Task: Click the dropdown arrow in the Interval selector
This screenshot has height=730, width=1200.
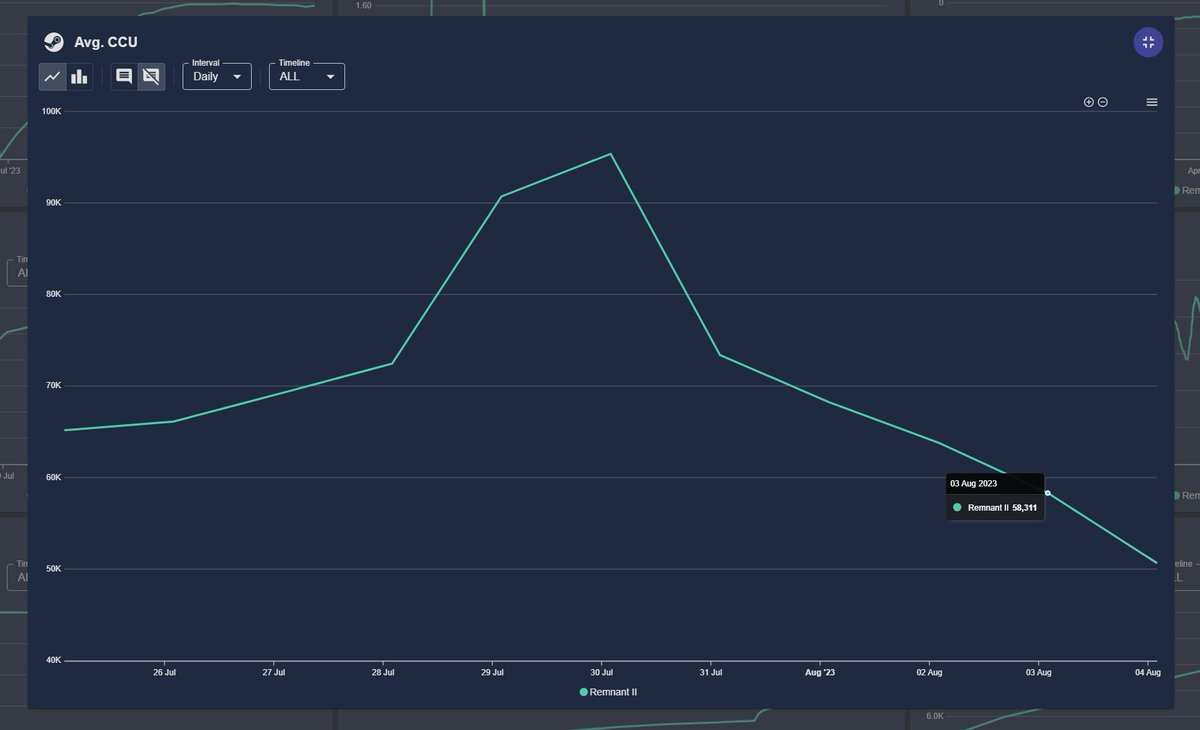Action: 237,77
